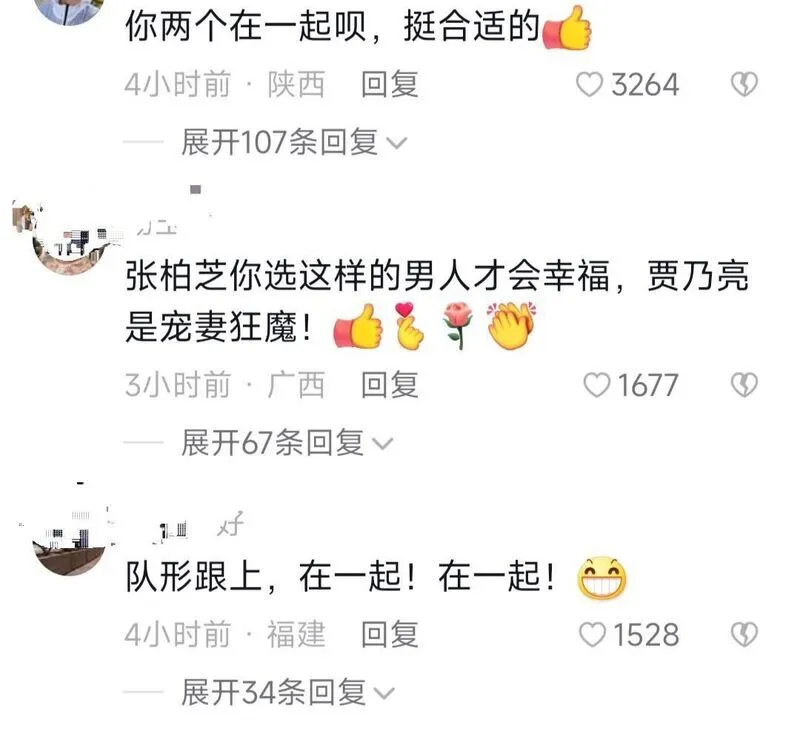Viewport: 800px width, 734px height.
Task: Dislike the 广西 comment with broken heart
Action: click(744, 385)
